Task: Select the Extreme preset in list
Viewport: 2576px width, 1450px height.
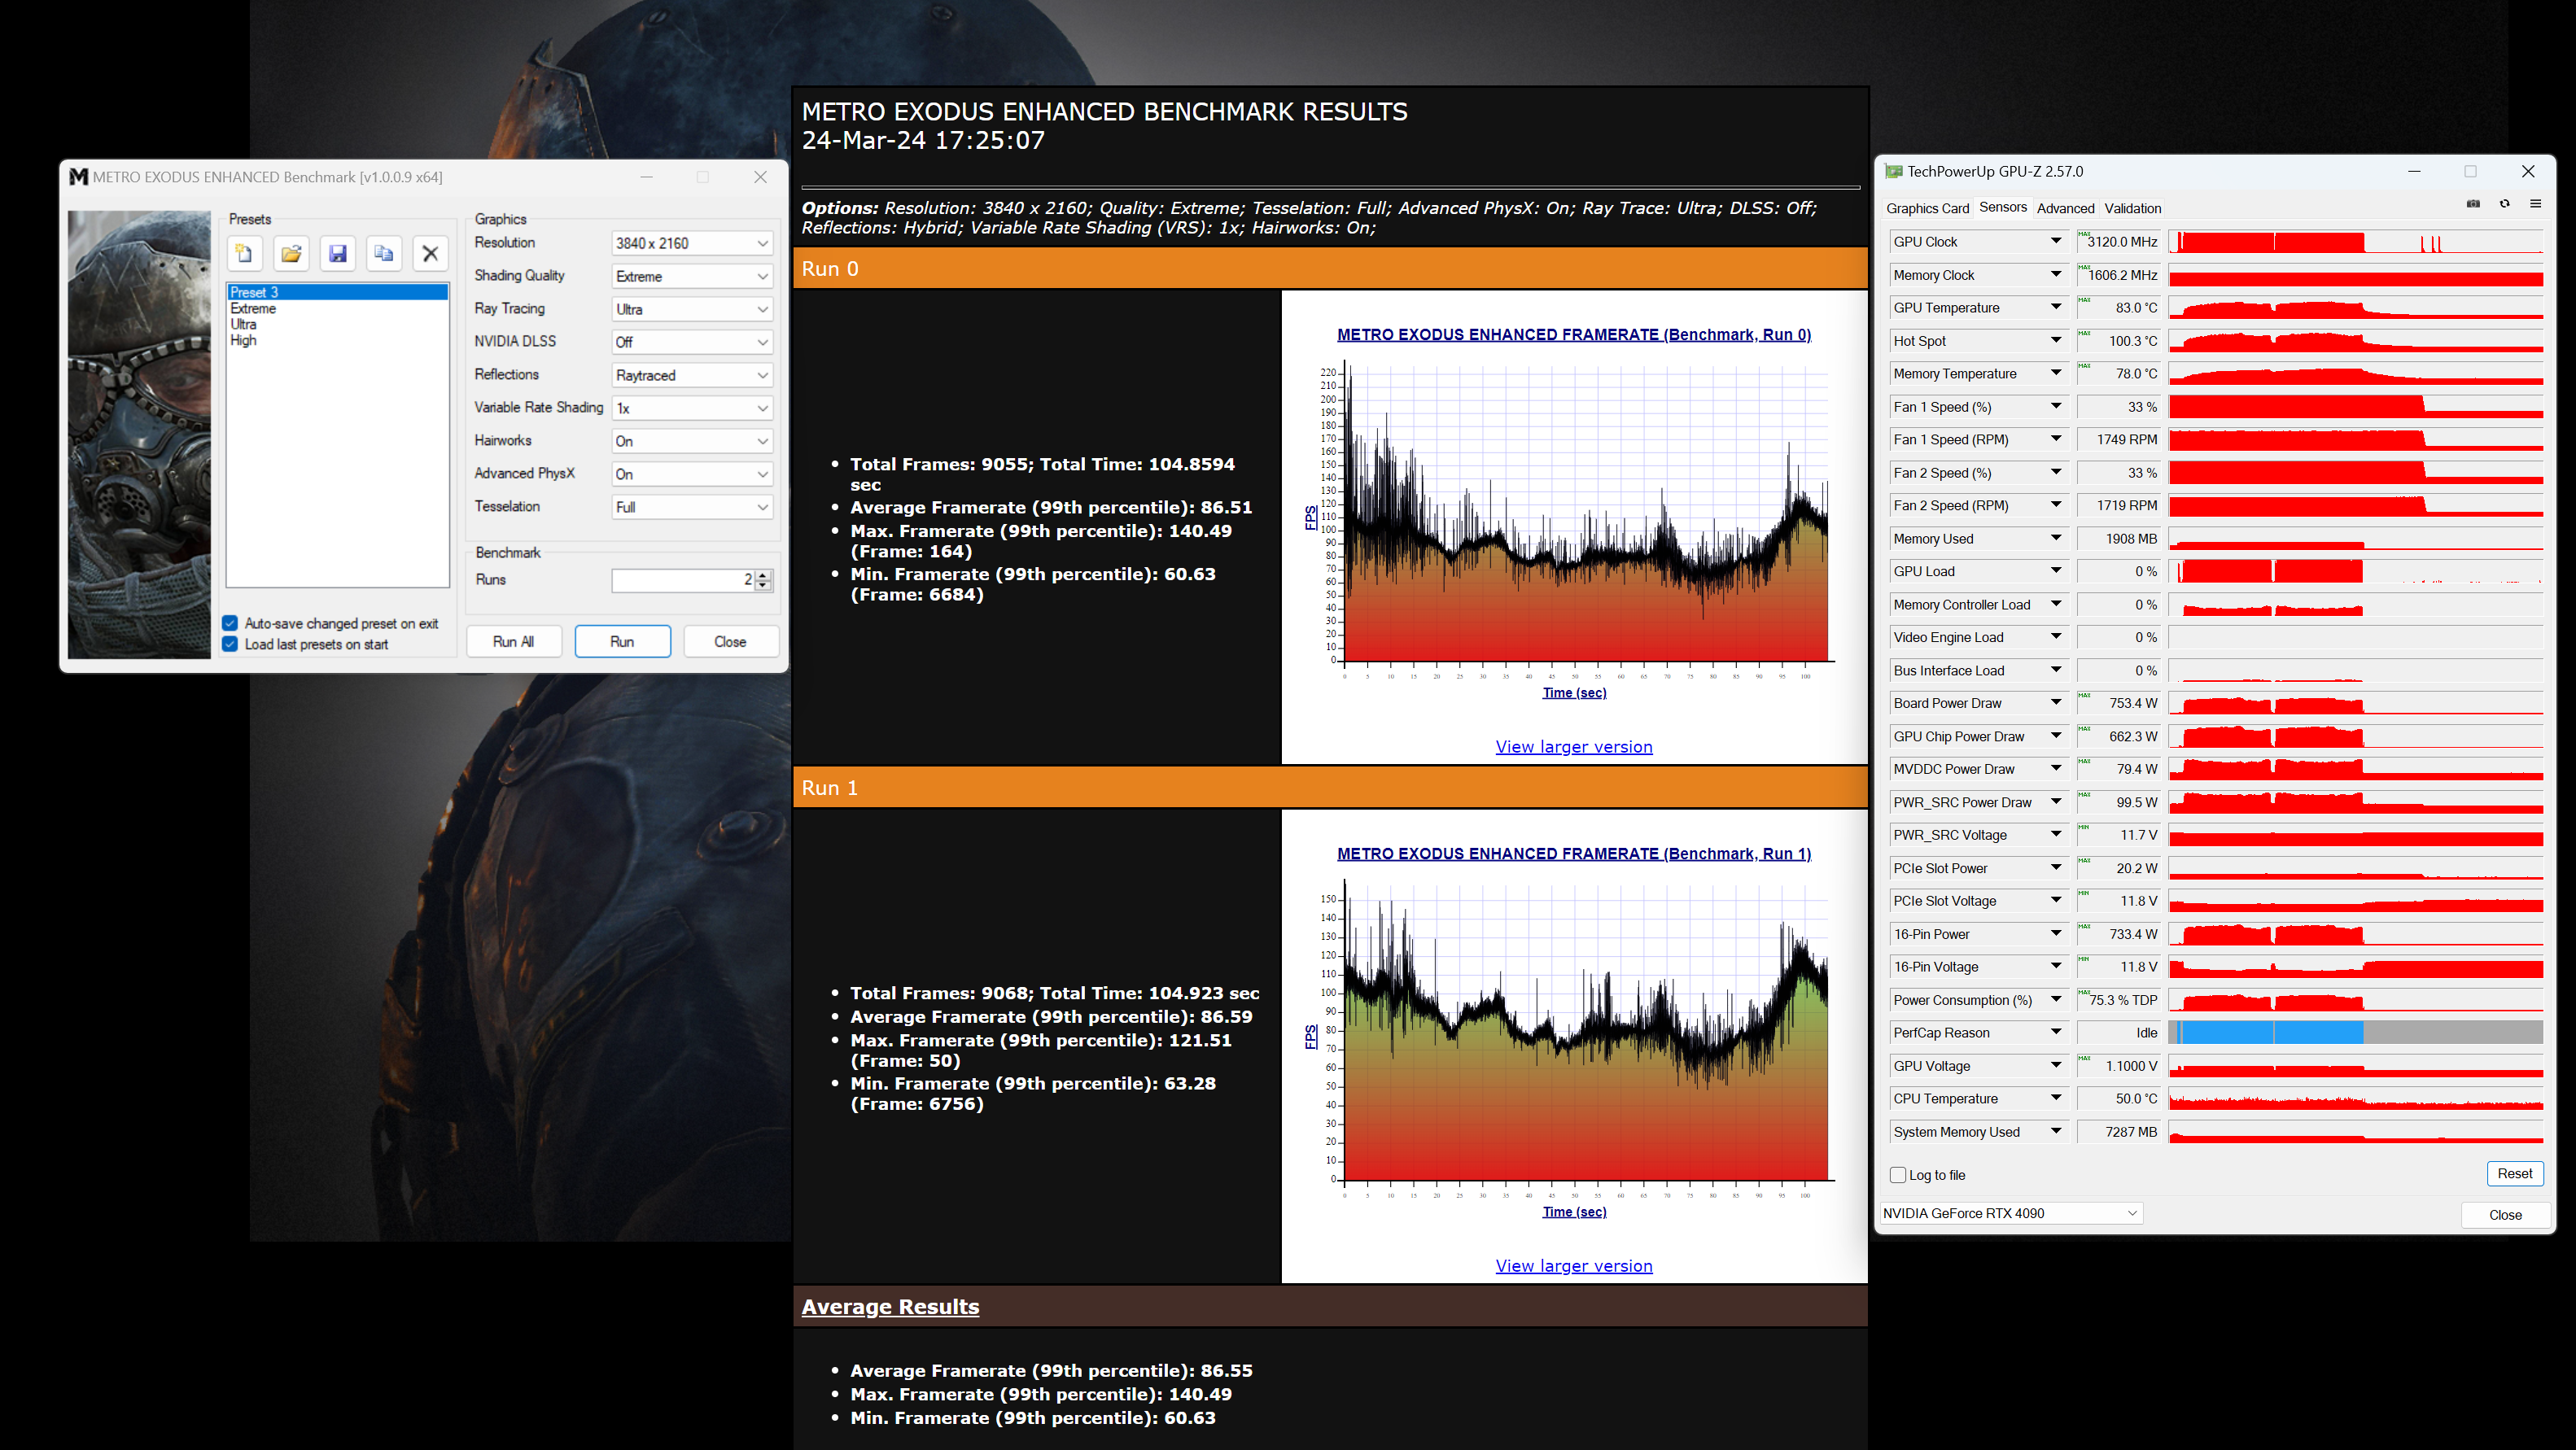Action: (253, 308)
